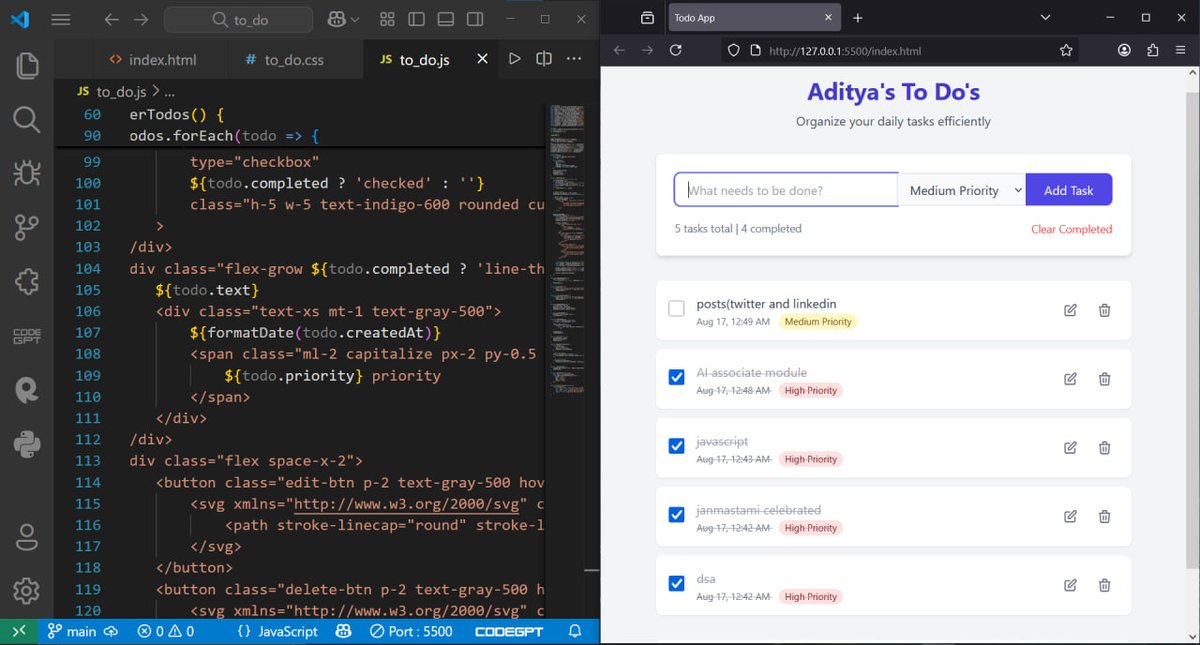The height and width of the screenshot is (645, 1200).
Task: Edit the posts(twitter and linkedin task
Action: point(1070,310)
